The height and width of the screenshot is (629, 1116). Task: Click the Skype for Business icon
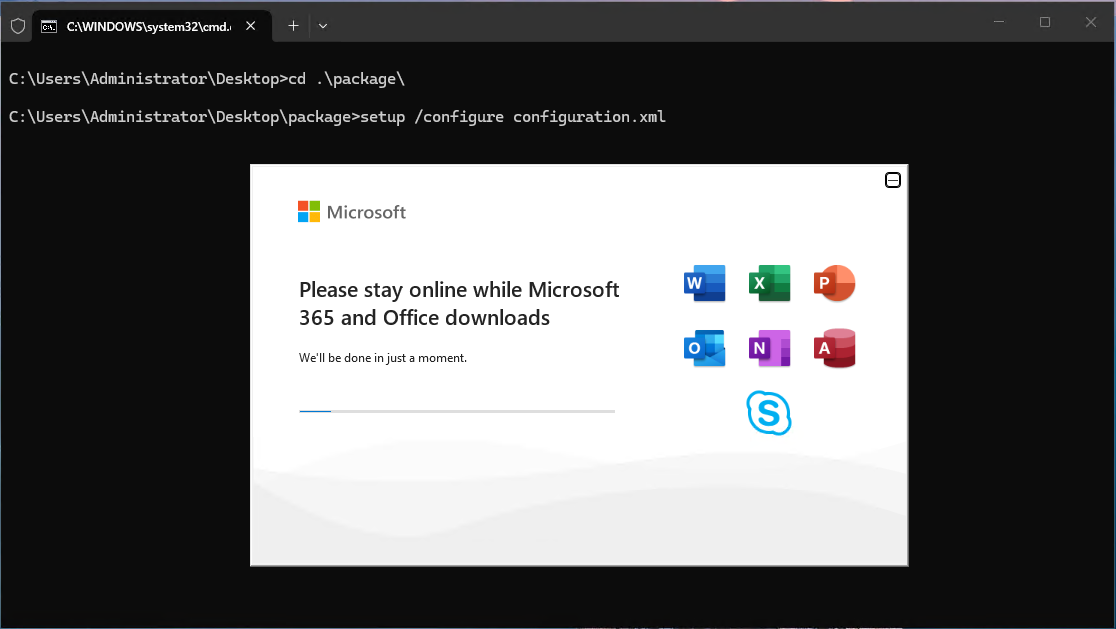pyautogui.click(x=769, y=413)
